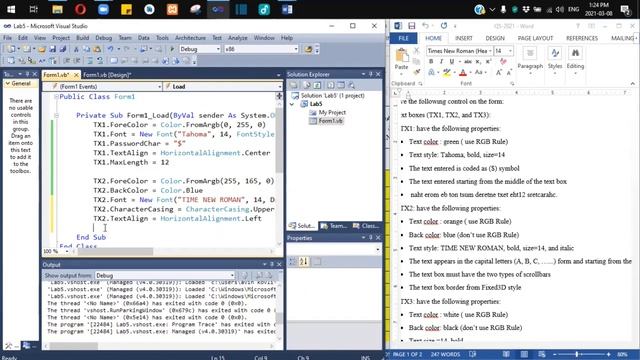Toggle the Output panel auto-hide pin
This screenshot has height=360, width=640.
click(x=272, y=264)
